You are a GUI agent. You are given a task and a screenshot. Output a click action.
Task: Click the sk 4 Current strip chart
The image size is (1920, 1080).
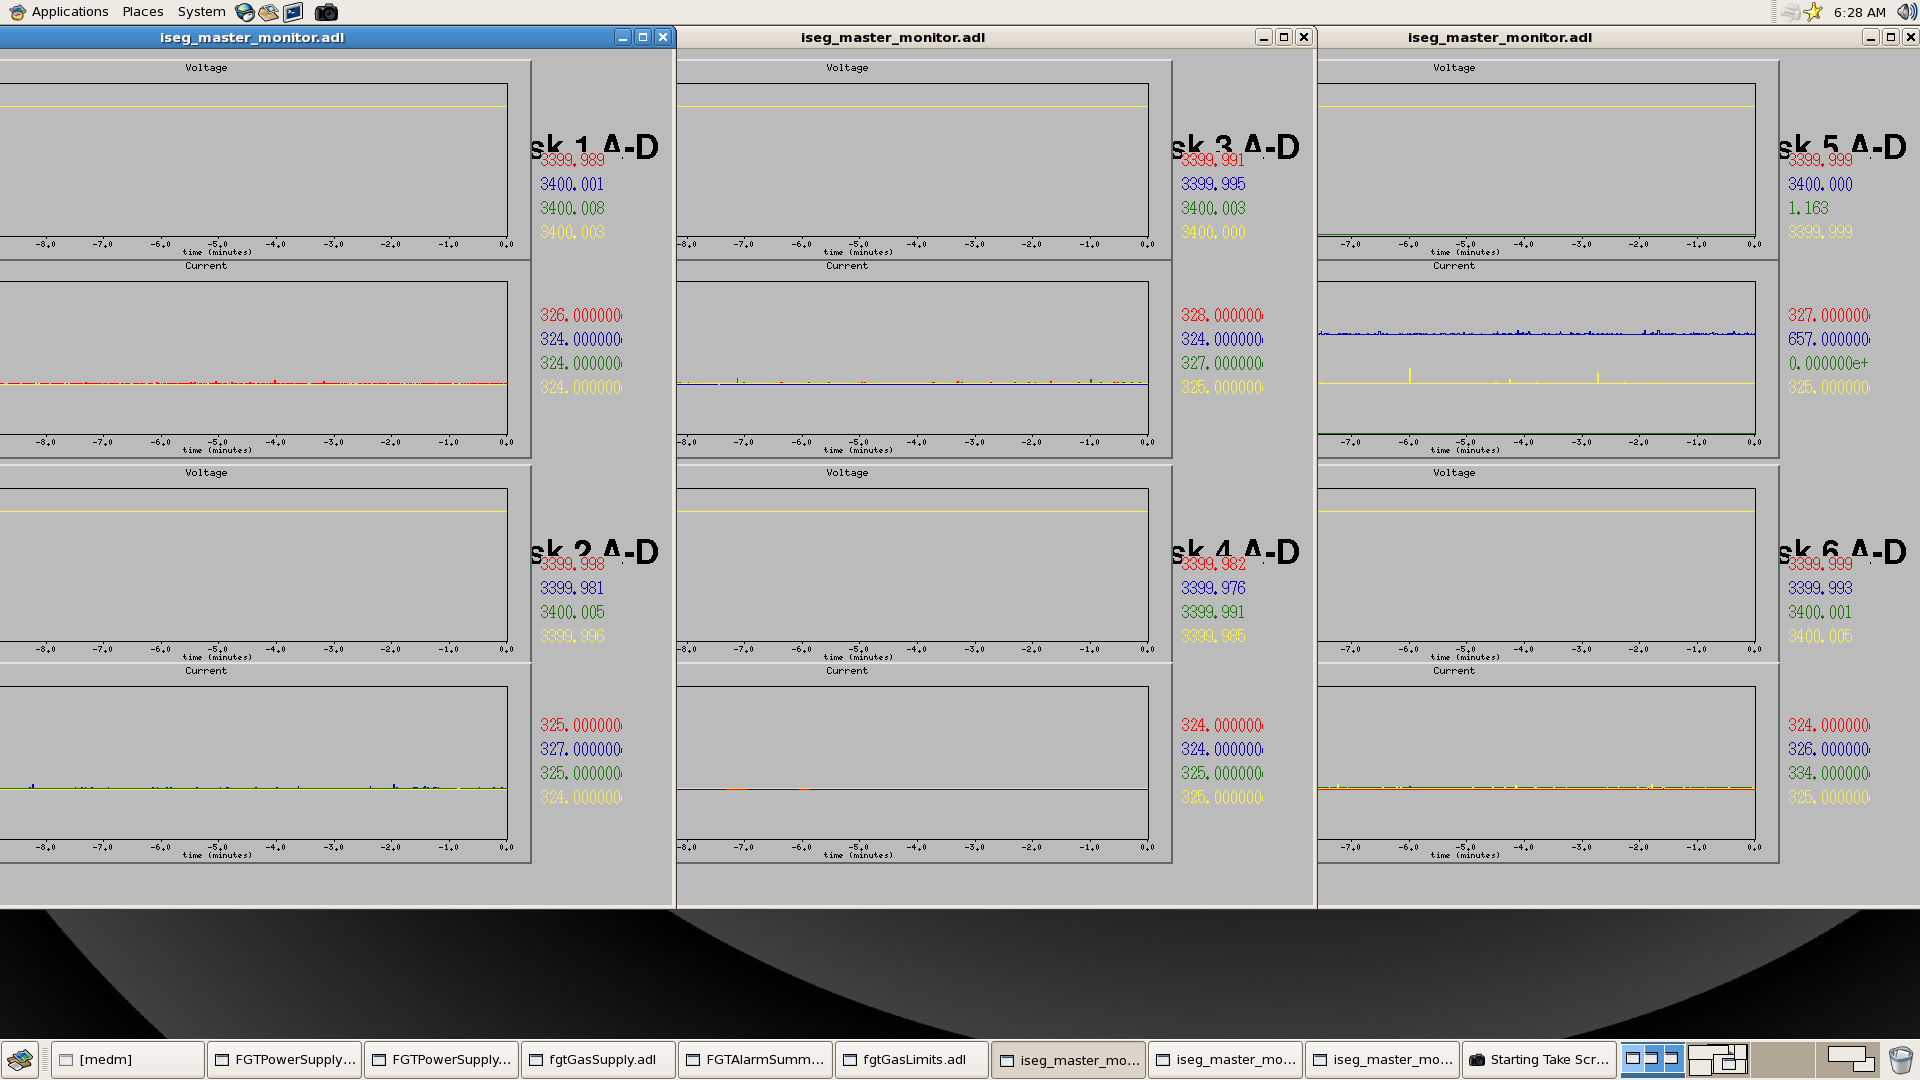tap(924, 763)
